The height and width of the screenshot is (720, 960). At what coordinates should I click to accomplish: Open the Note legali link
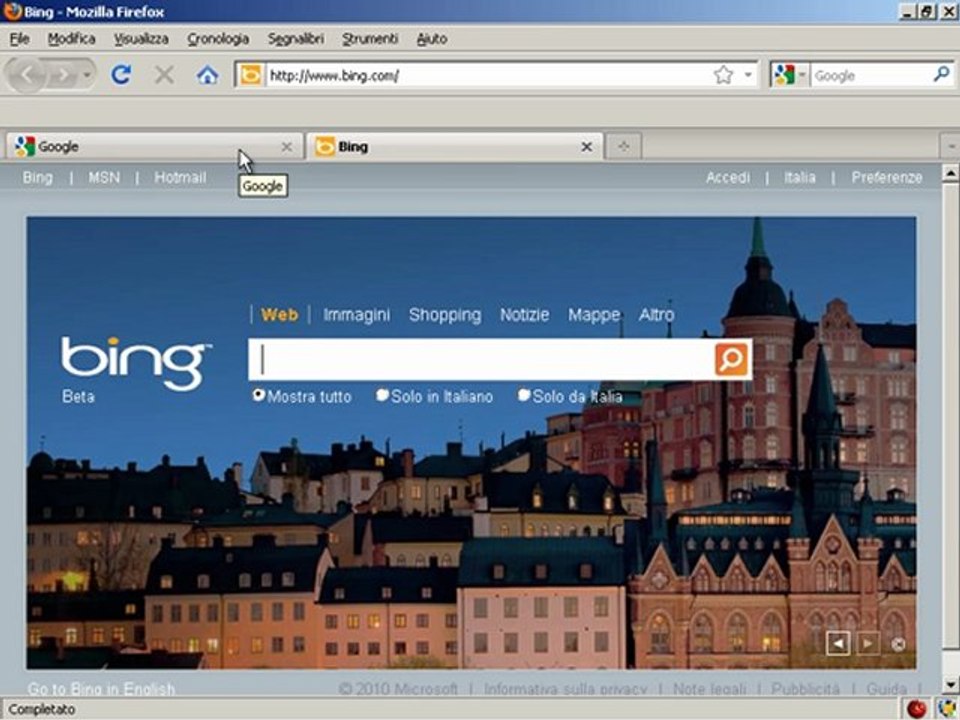(710, 689)
